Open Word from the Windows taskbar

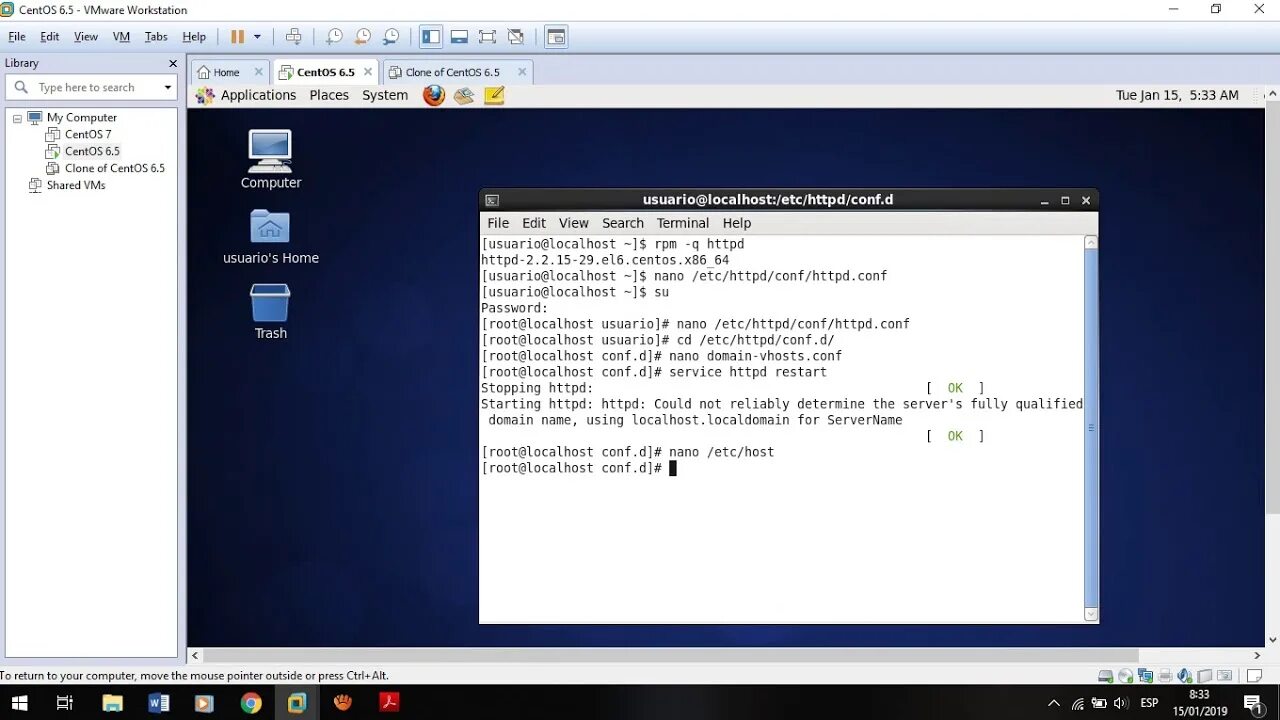coord(158,703)
